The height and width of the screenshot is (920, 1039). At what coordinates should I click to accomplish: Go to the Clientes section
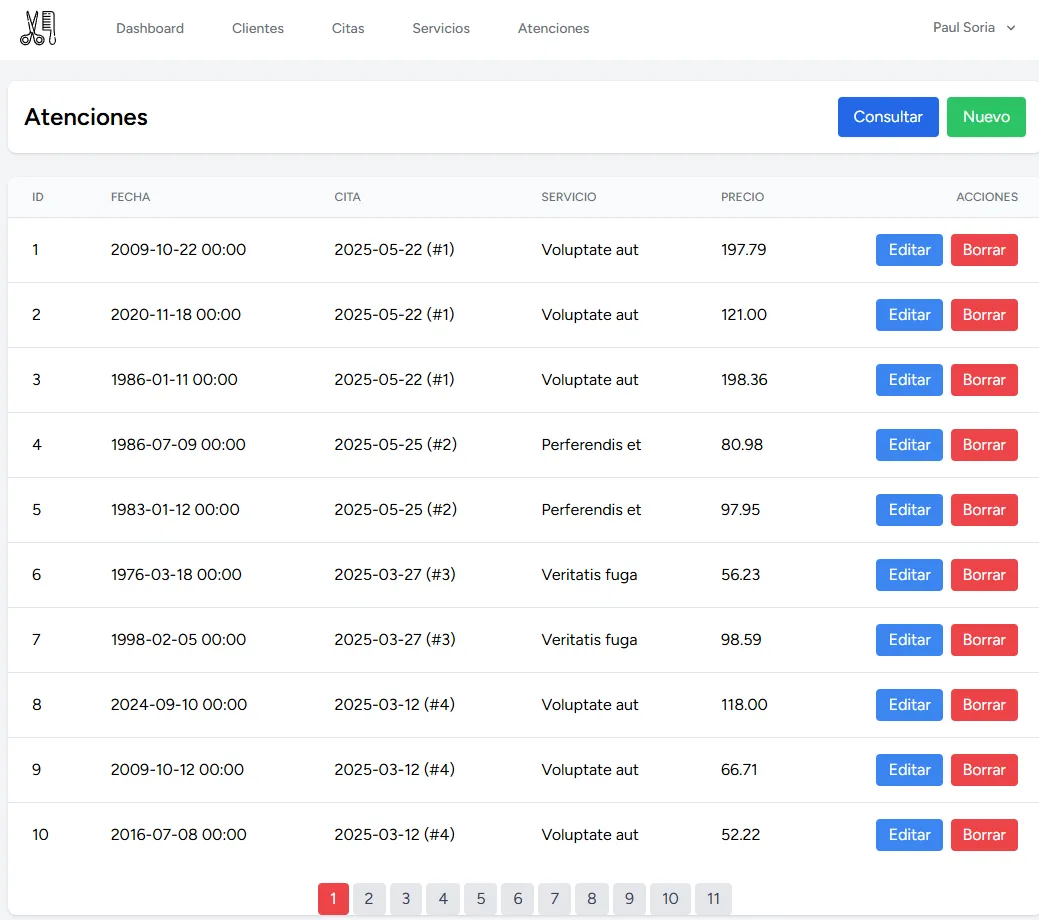[x=258, y=29]
